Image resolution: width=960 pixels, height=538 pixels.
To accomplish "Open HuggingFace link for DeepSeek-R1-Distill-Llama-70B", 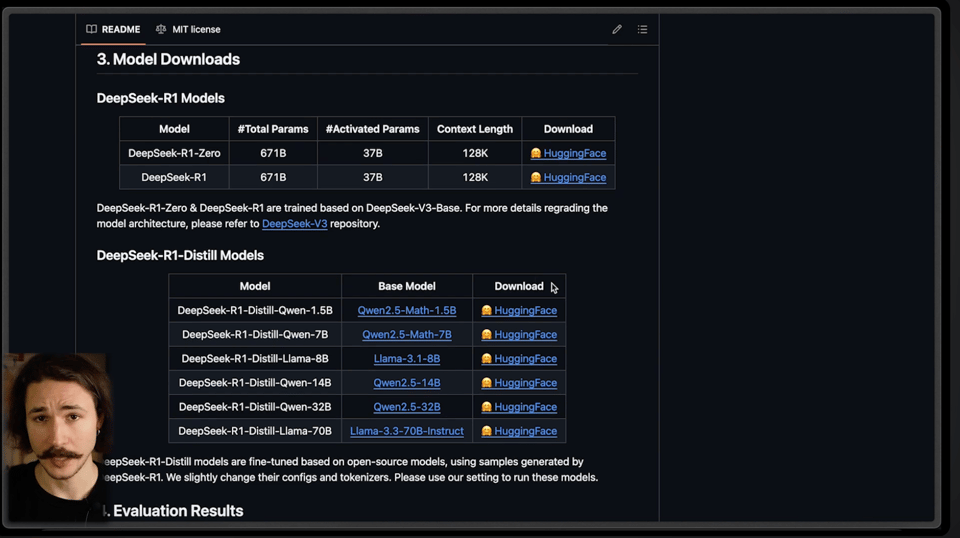I will (519, 431).
